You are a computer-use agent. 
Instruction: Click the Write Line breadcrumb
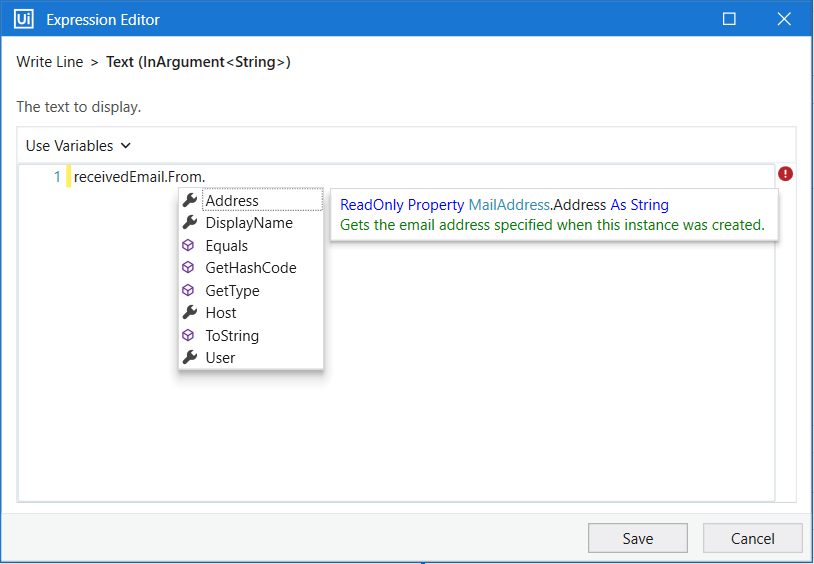[50, 62]
